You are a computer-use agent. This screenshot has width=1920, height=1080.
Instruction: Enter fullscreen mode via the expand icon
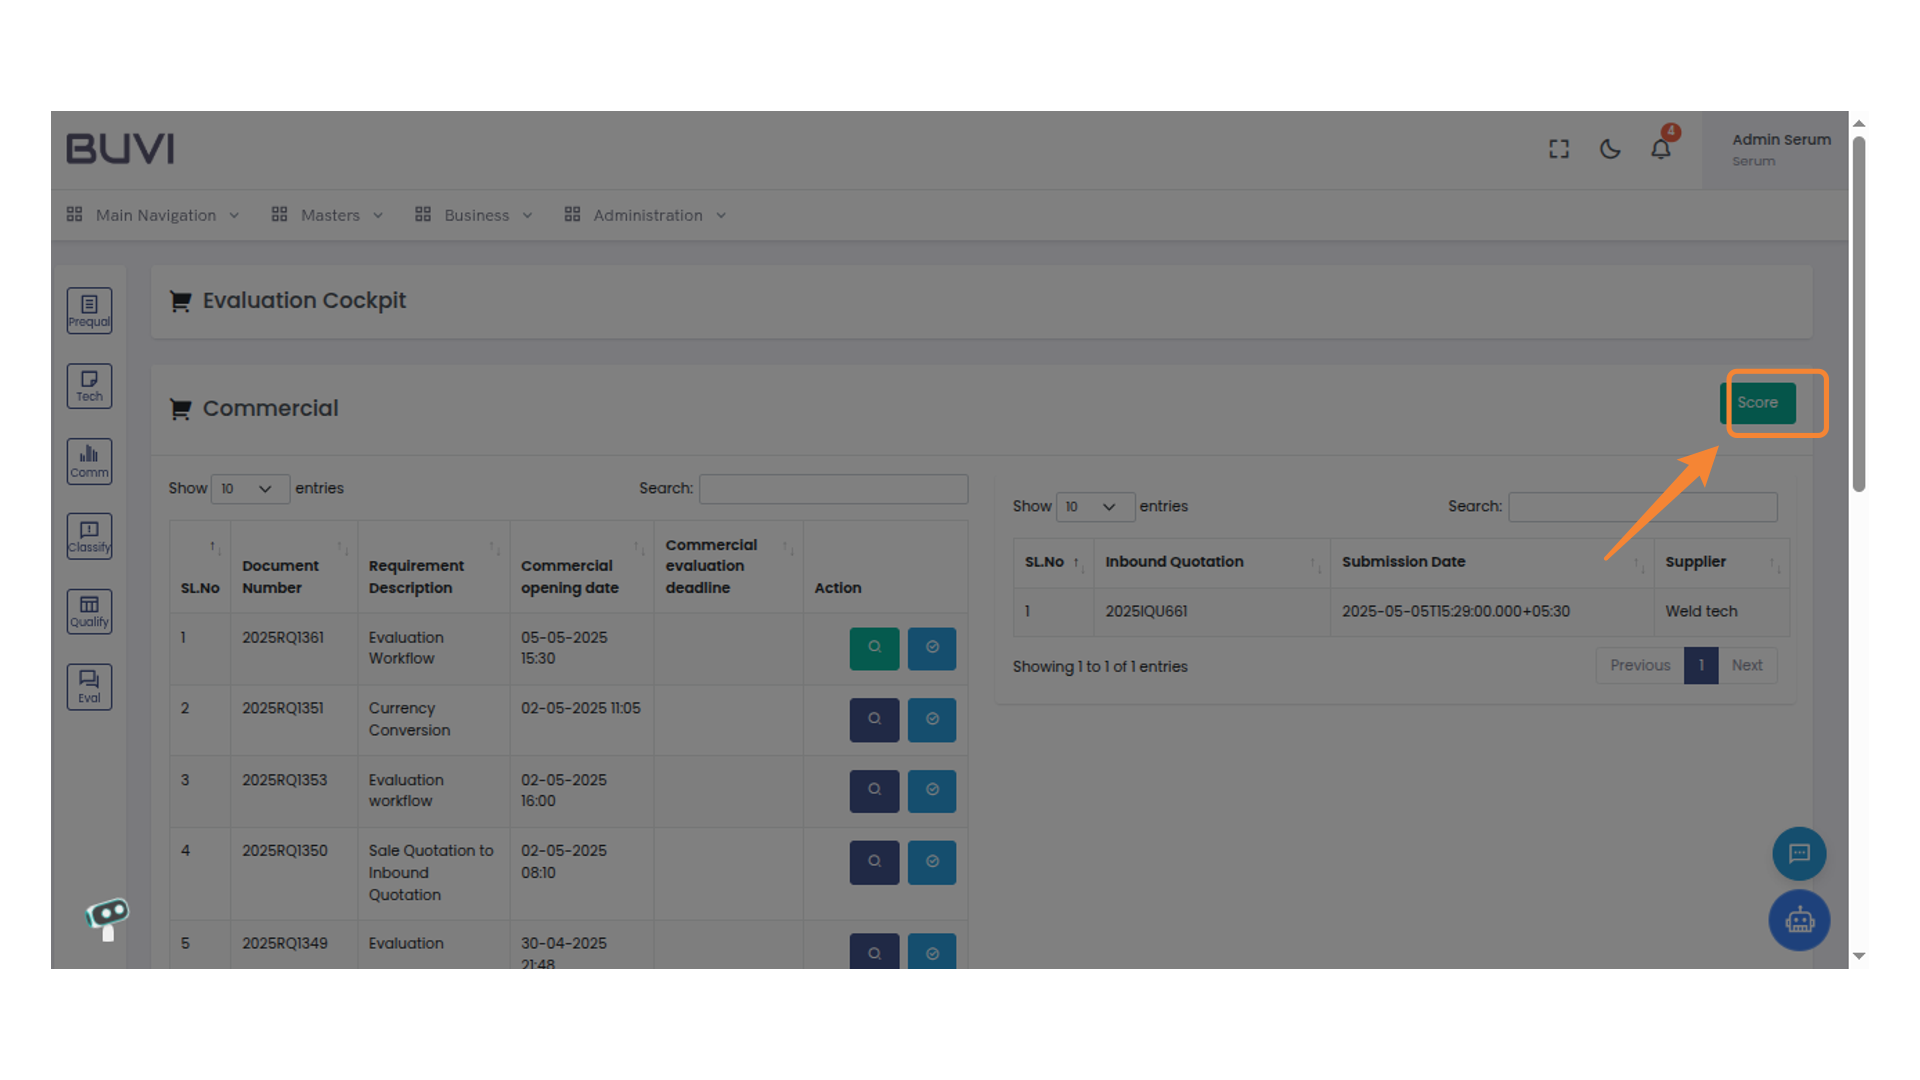coord(1558,148)
